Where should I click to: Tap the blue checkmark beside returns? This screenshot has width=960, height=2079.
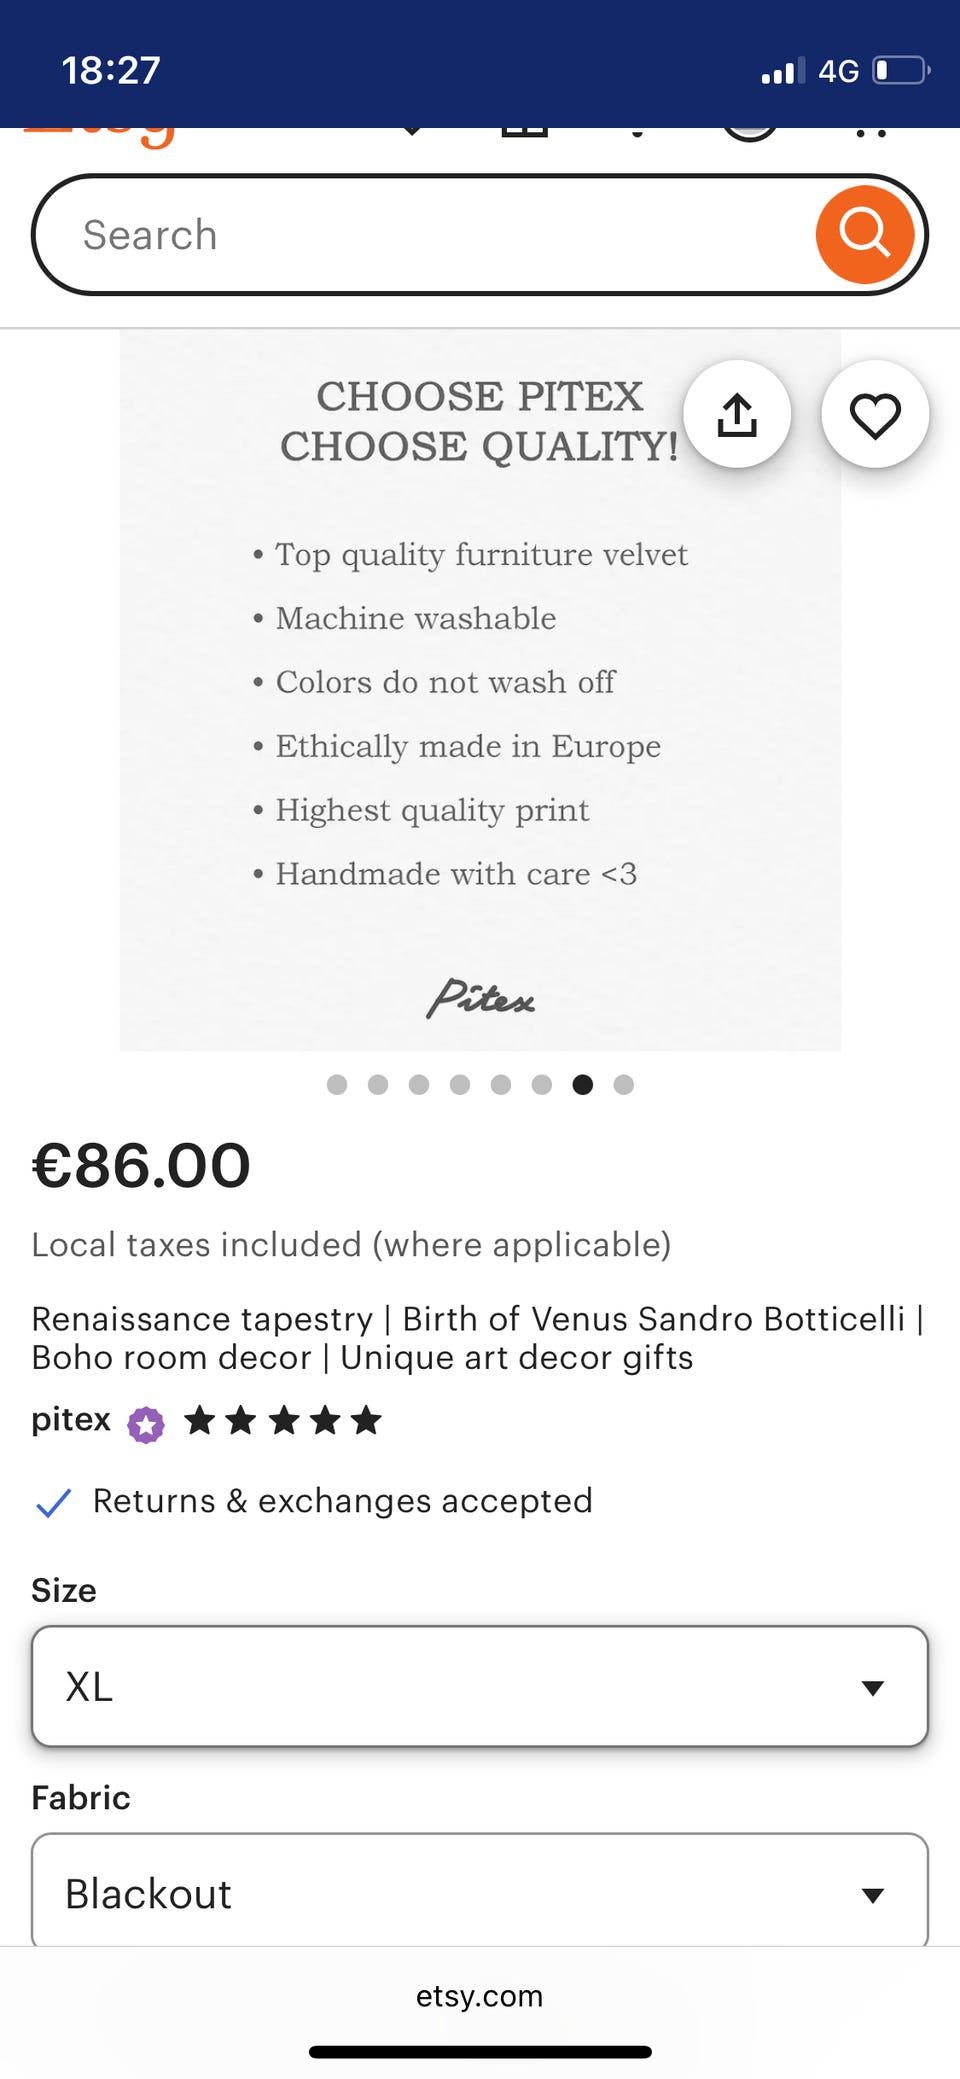53,1502
